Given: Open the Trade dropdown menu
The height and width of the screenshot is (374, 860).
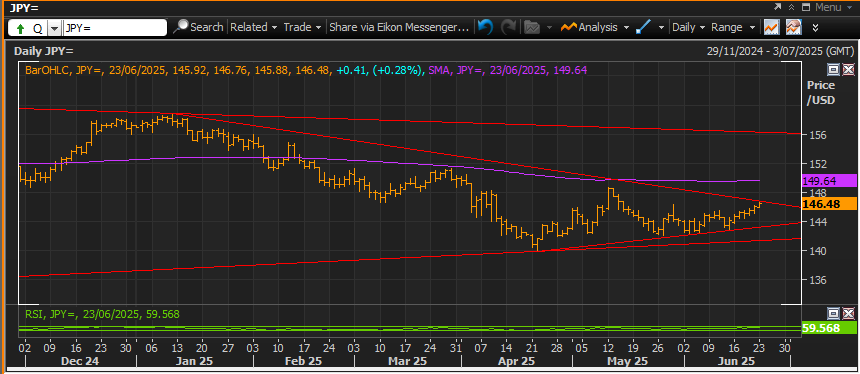Looking at the screenshot, I should point(302,27).
